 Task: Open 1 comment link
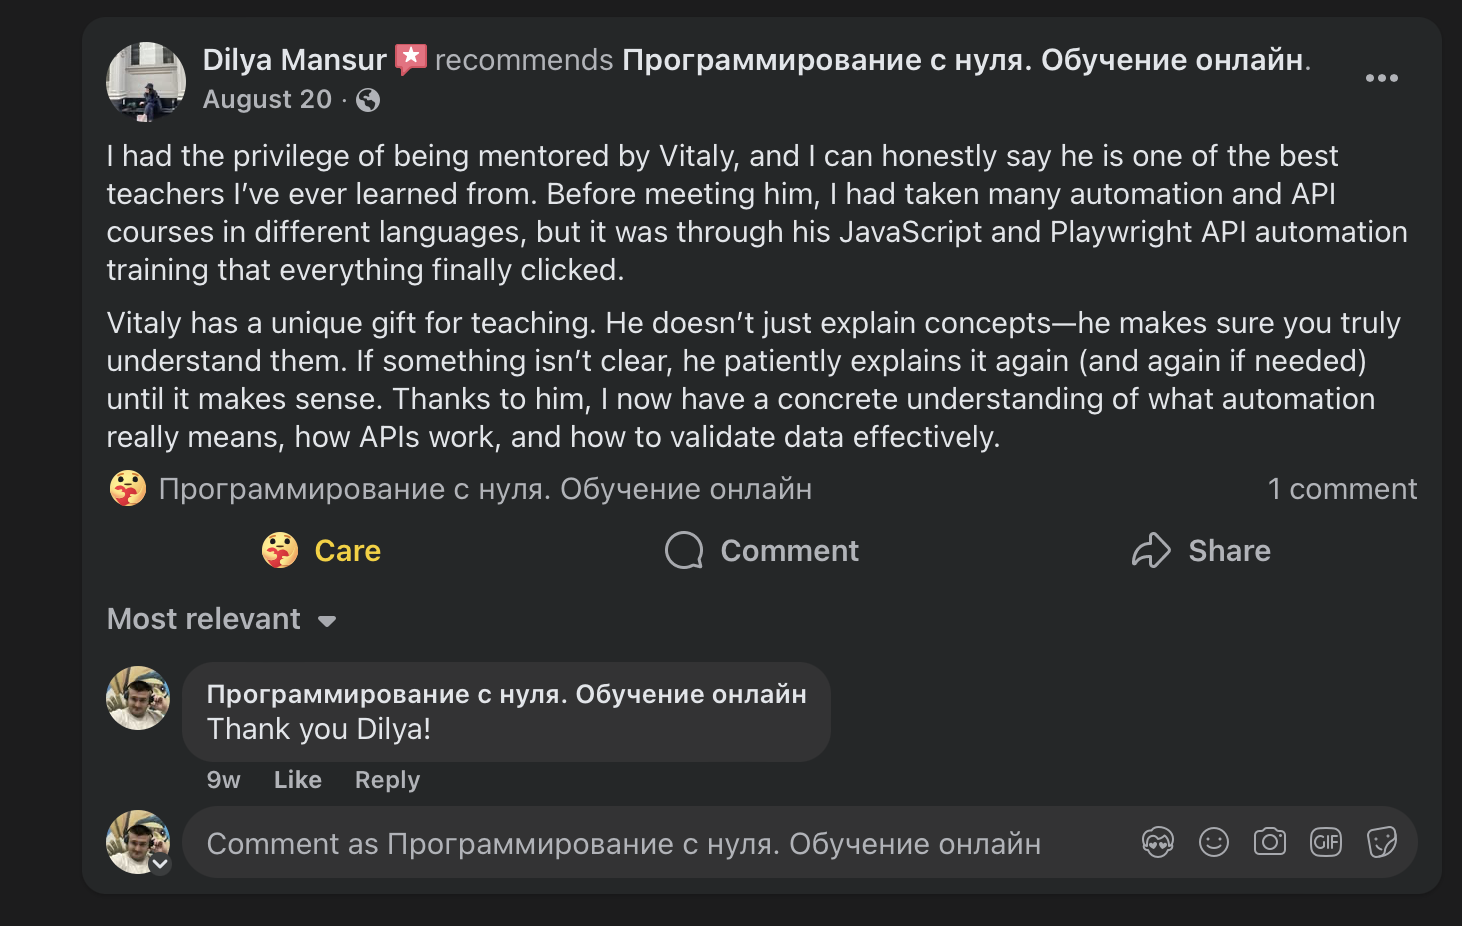[1343, 488]
